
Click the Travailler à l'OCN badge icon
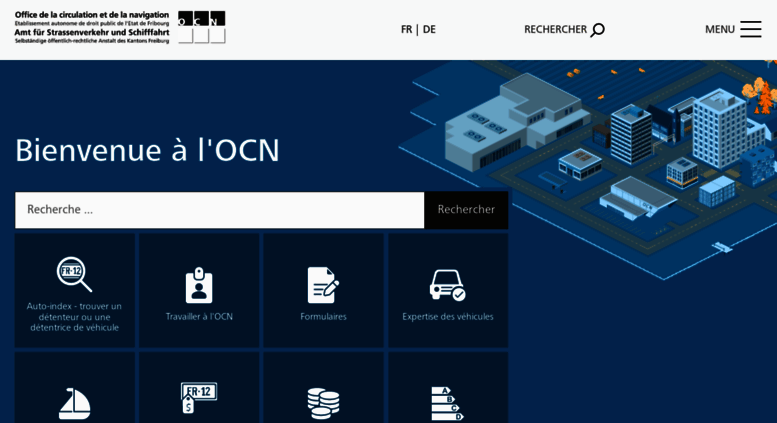(199, 285)
